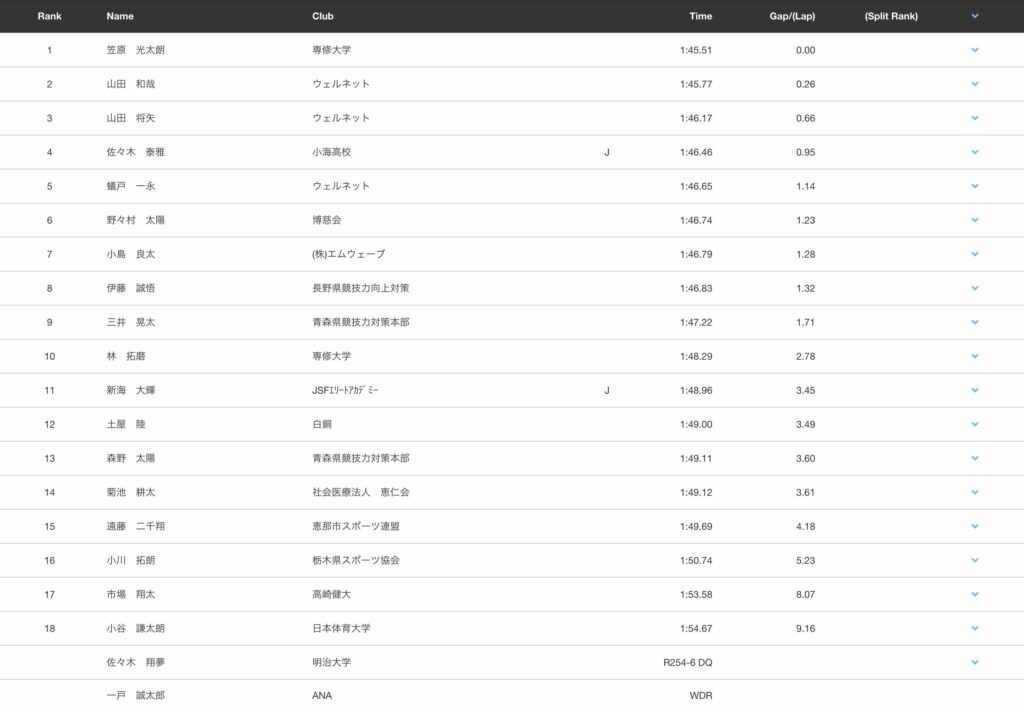Expand the 1:45.77 rank 2 row chevron
1024x711 pixels.
(x=974, y=84)
